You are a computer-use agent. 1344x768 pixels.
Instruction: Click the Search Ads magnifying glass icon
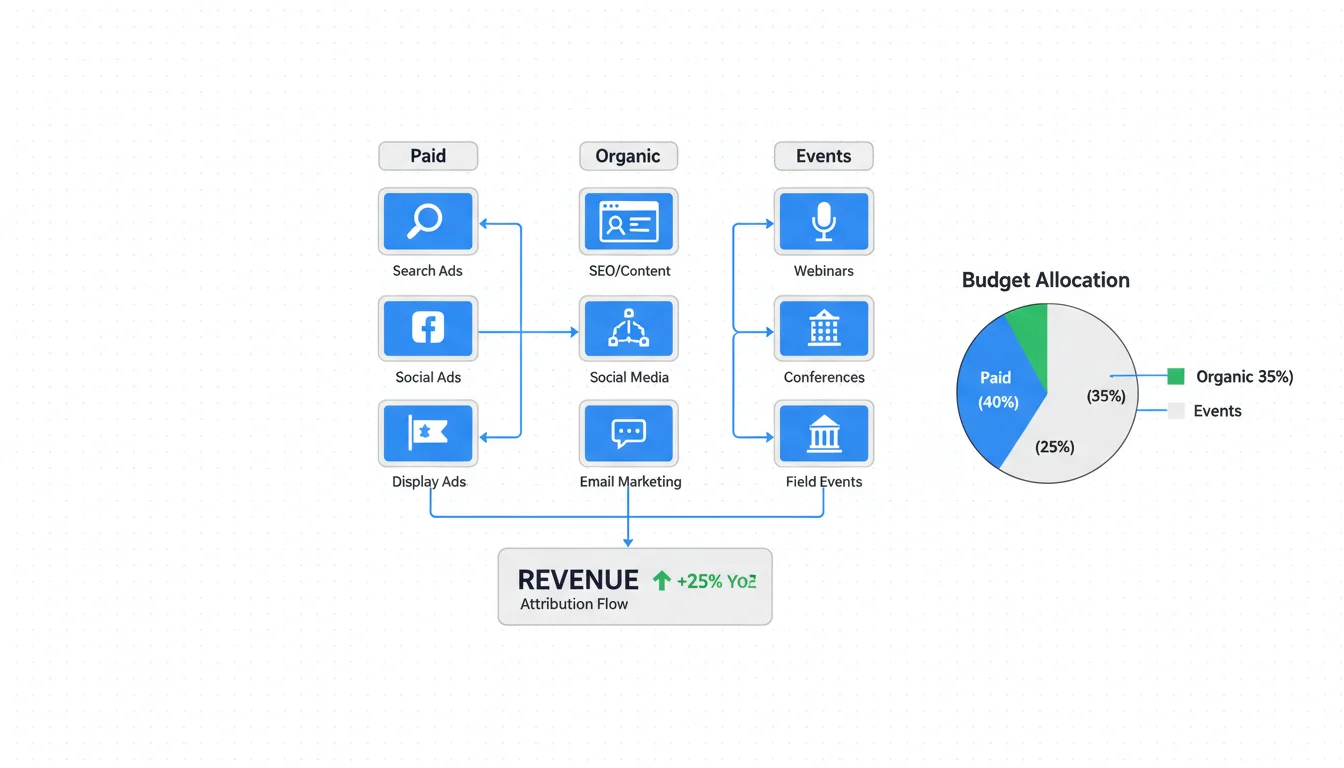[x=427, y=221]
